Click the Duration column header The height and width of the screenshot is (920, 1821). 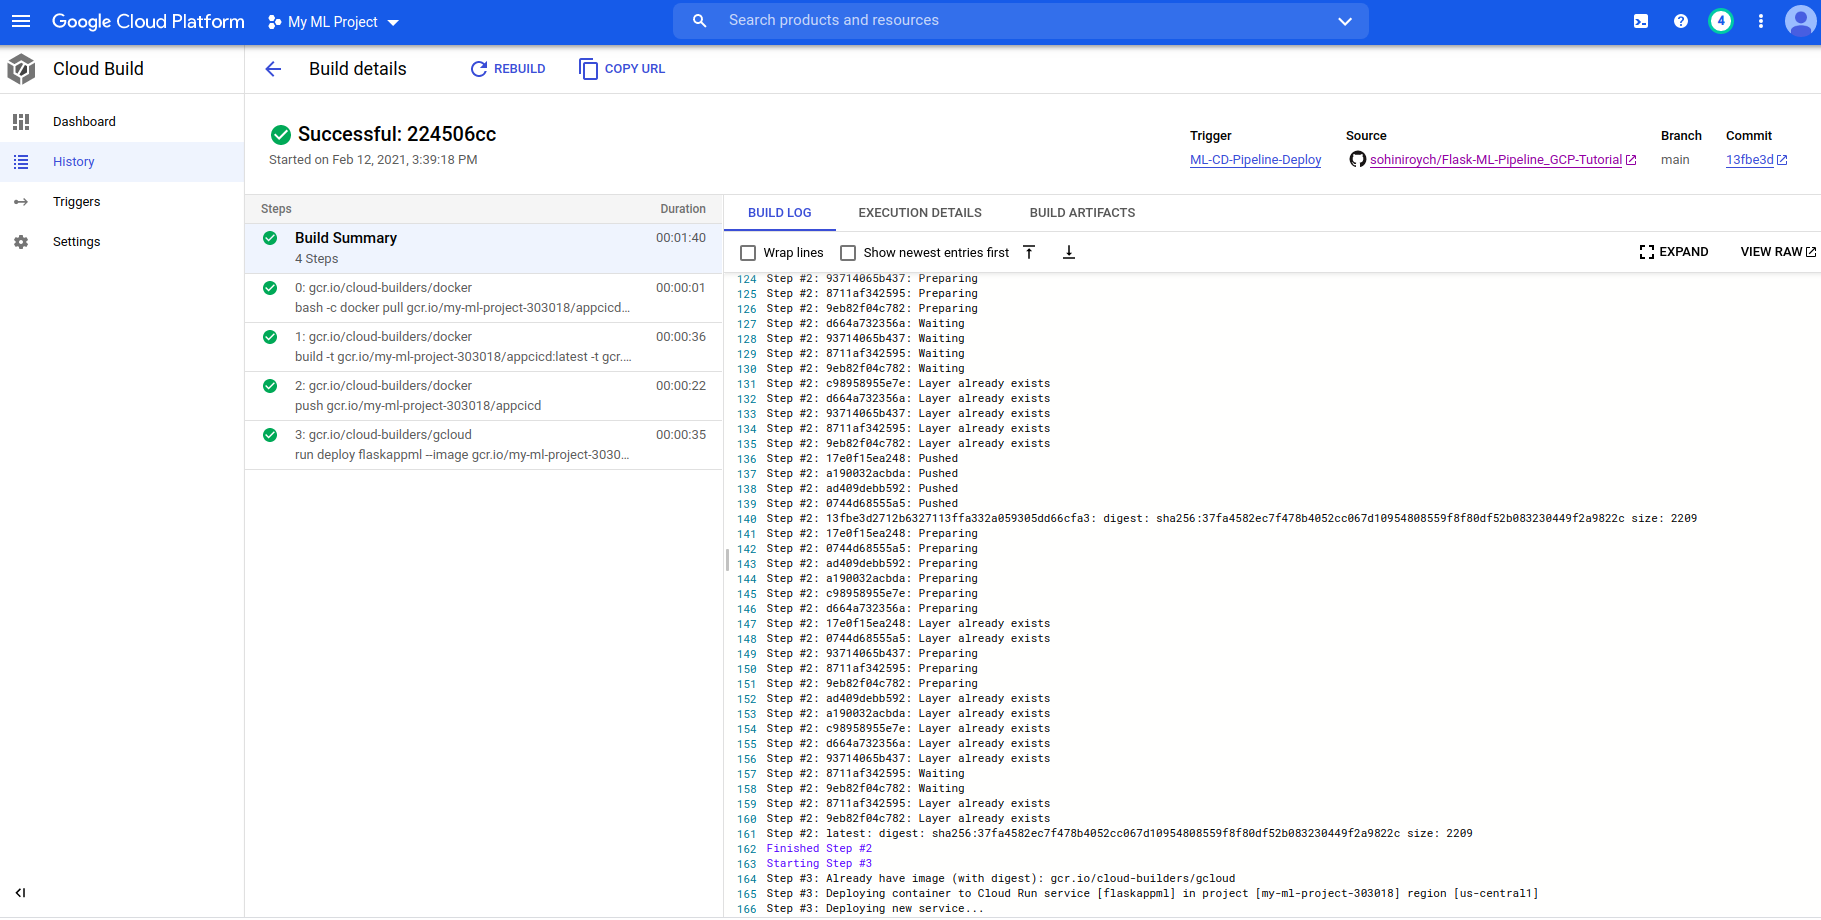683,209
